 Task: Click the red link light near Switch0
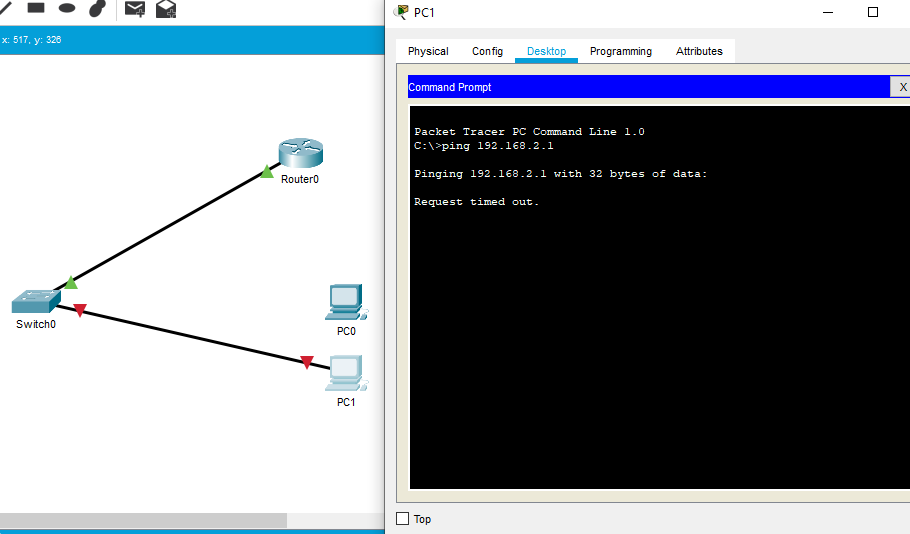click(x=80, y=310)
